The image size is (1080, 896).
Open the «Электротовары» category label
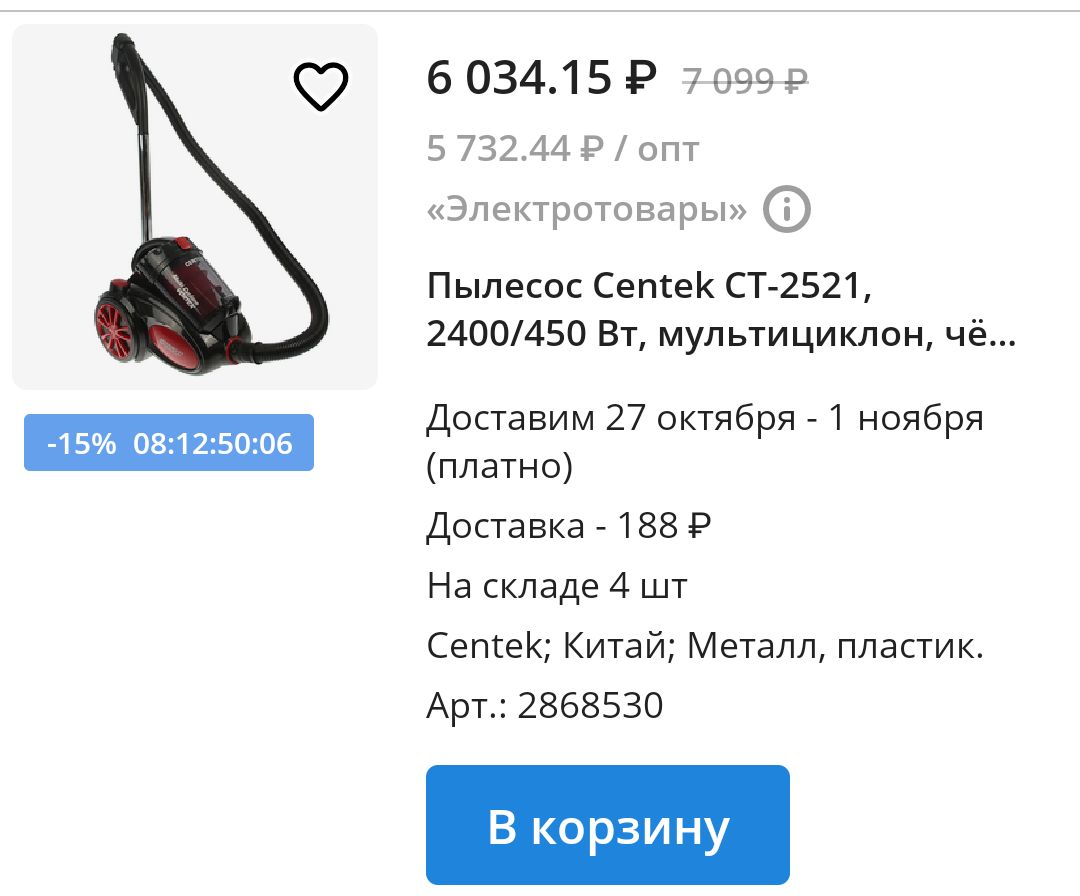[586, 209]
